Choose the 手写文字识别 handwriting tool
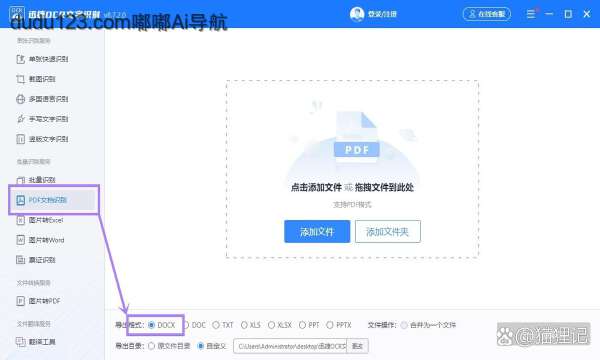Image resolution: width=600 pixels, height=360 pixels. point(42,119)
